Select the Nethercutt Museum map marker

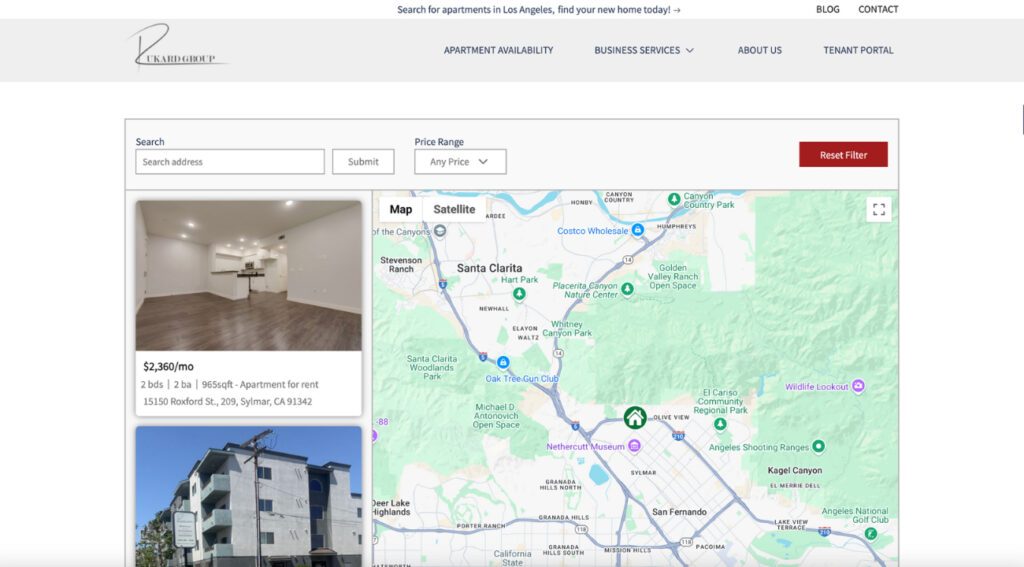634,446
